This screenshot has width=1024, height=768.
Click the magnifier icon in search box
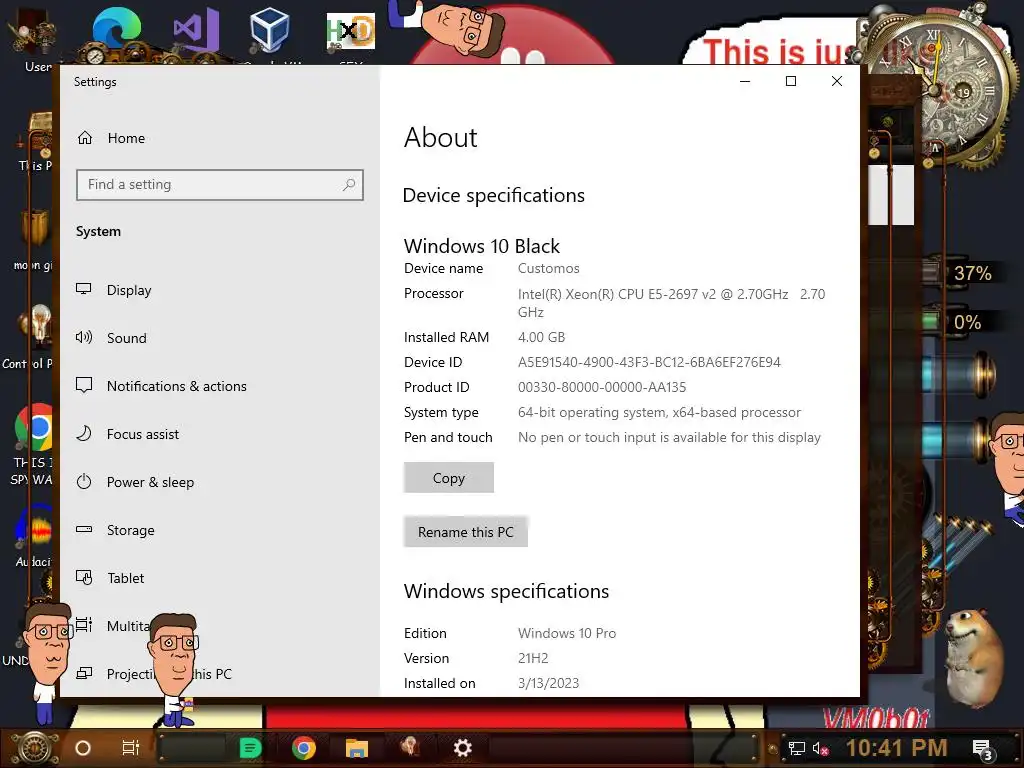pyautogui.click(x=349, y=185)
